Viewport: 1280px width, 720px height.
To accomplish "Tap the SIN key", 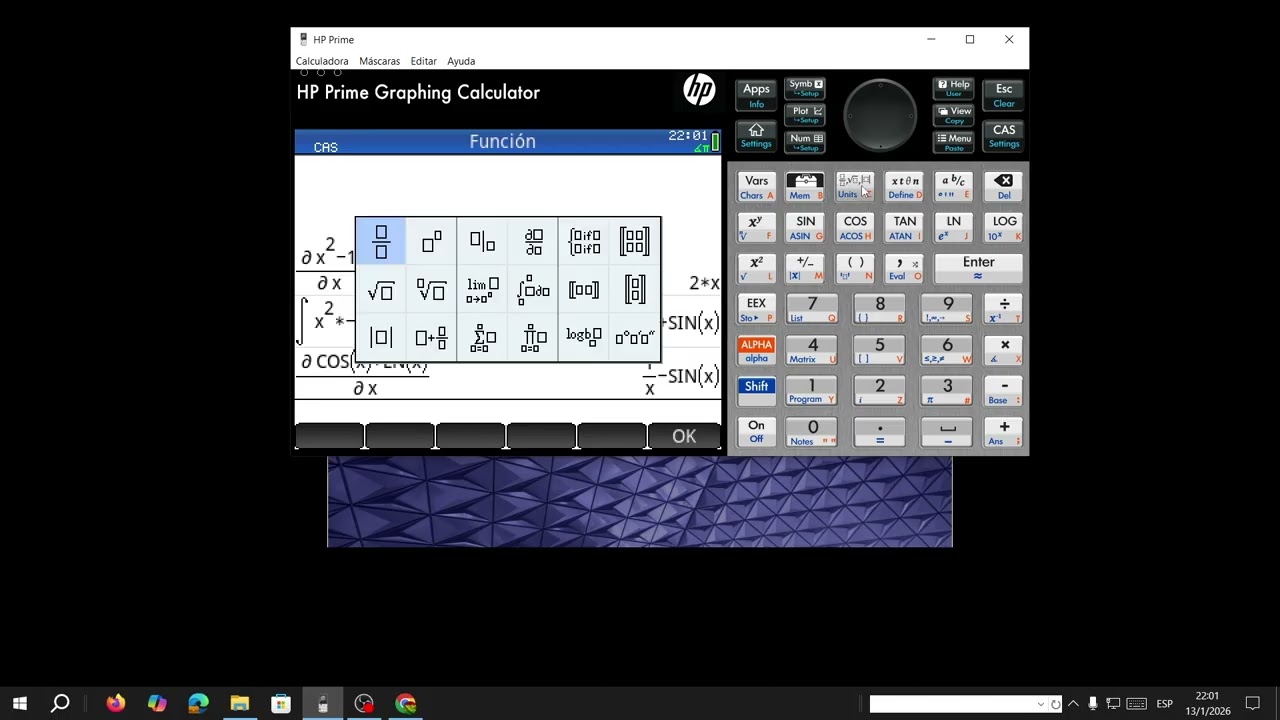I will [x=805, y=227].
